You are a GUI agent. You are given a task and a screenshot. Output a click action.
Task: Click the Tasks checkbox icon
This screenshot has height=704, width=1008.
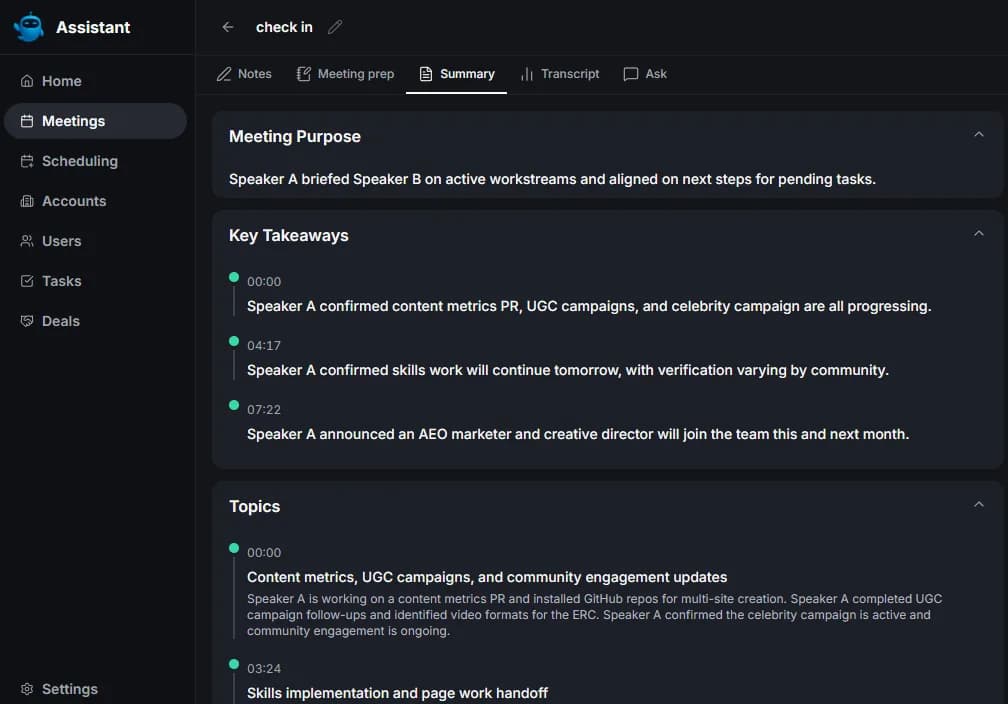tap(27, 281)
